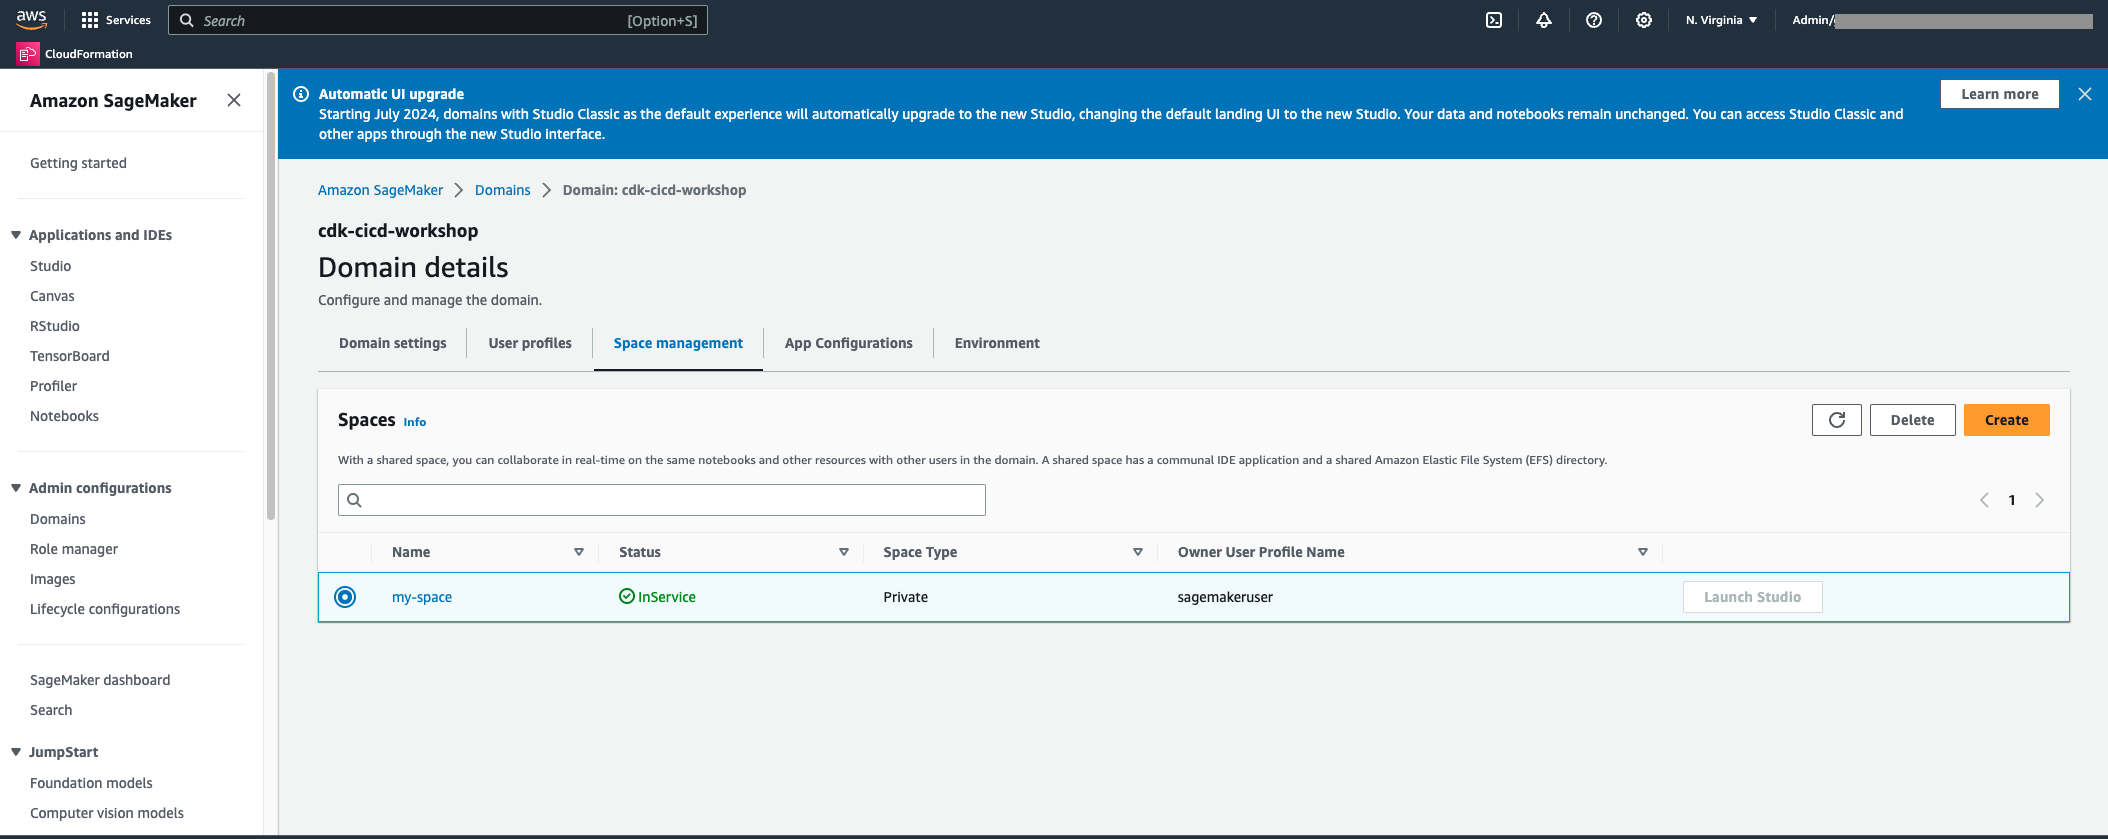Open the notifications bell icon

point(1544,20)
